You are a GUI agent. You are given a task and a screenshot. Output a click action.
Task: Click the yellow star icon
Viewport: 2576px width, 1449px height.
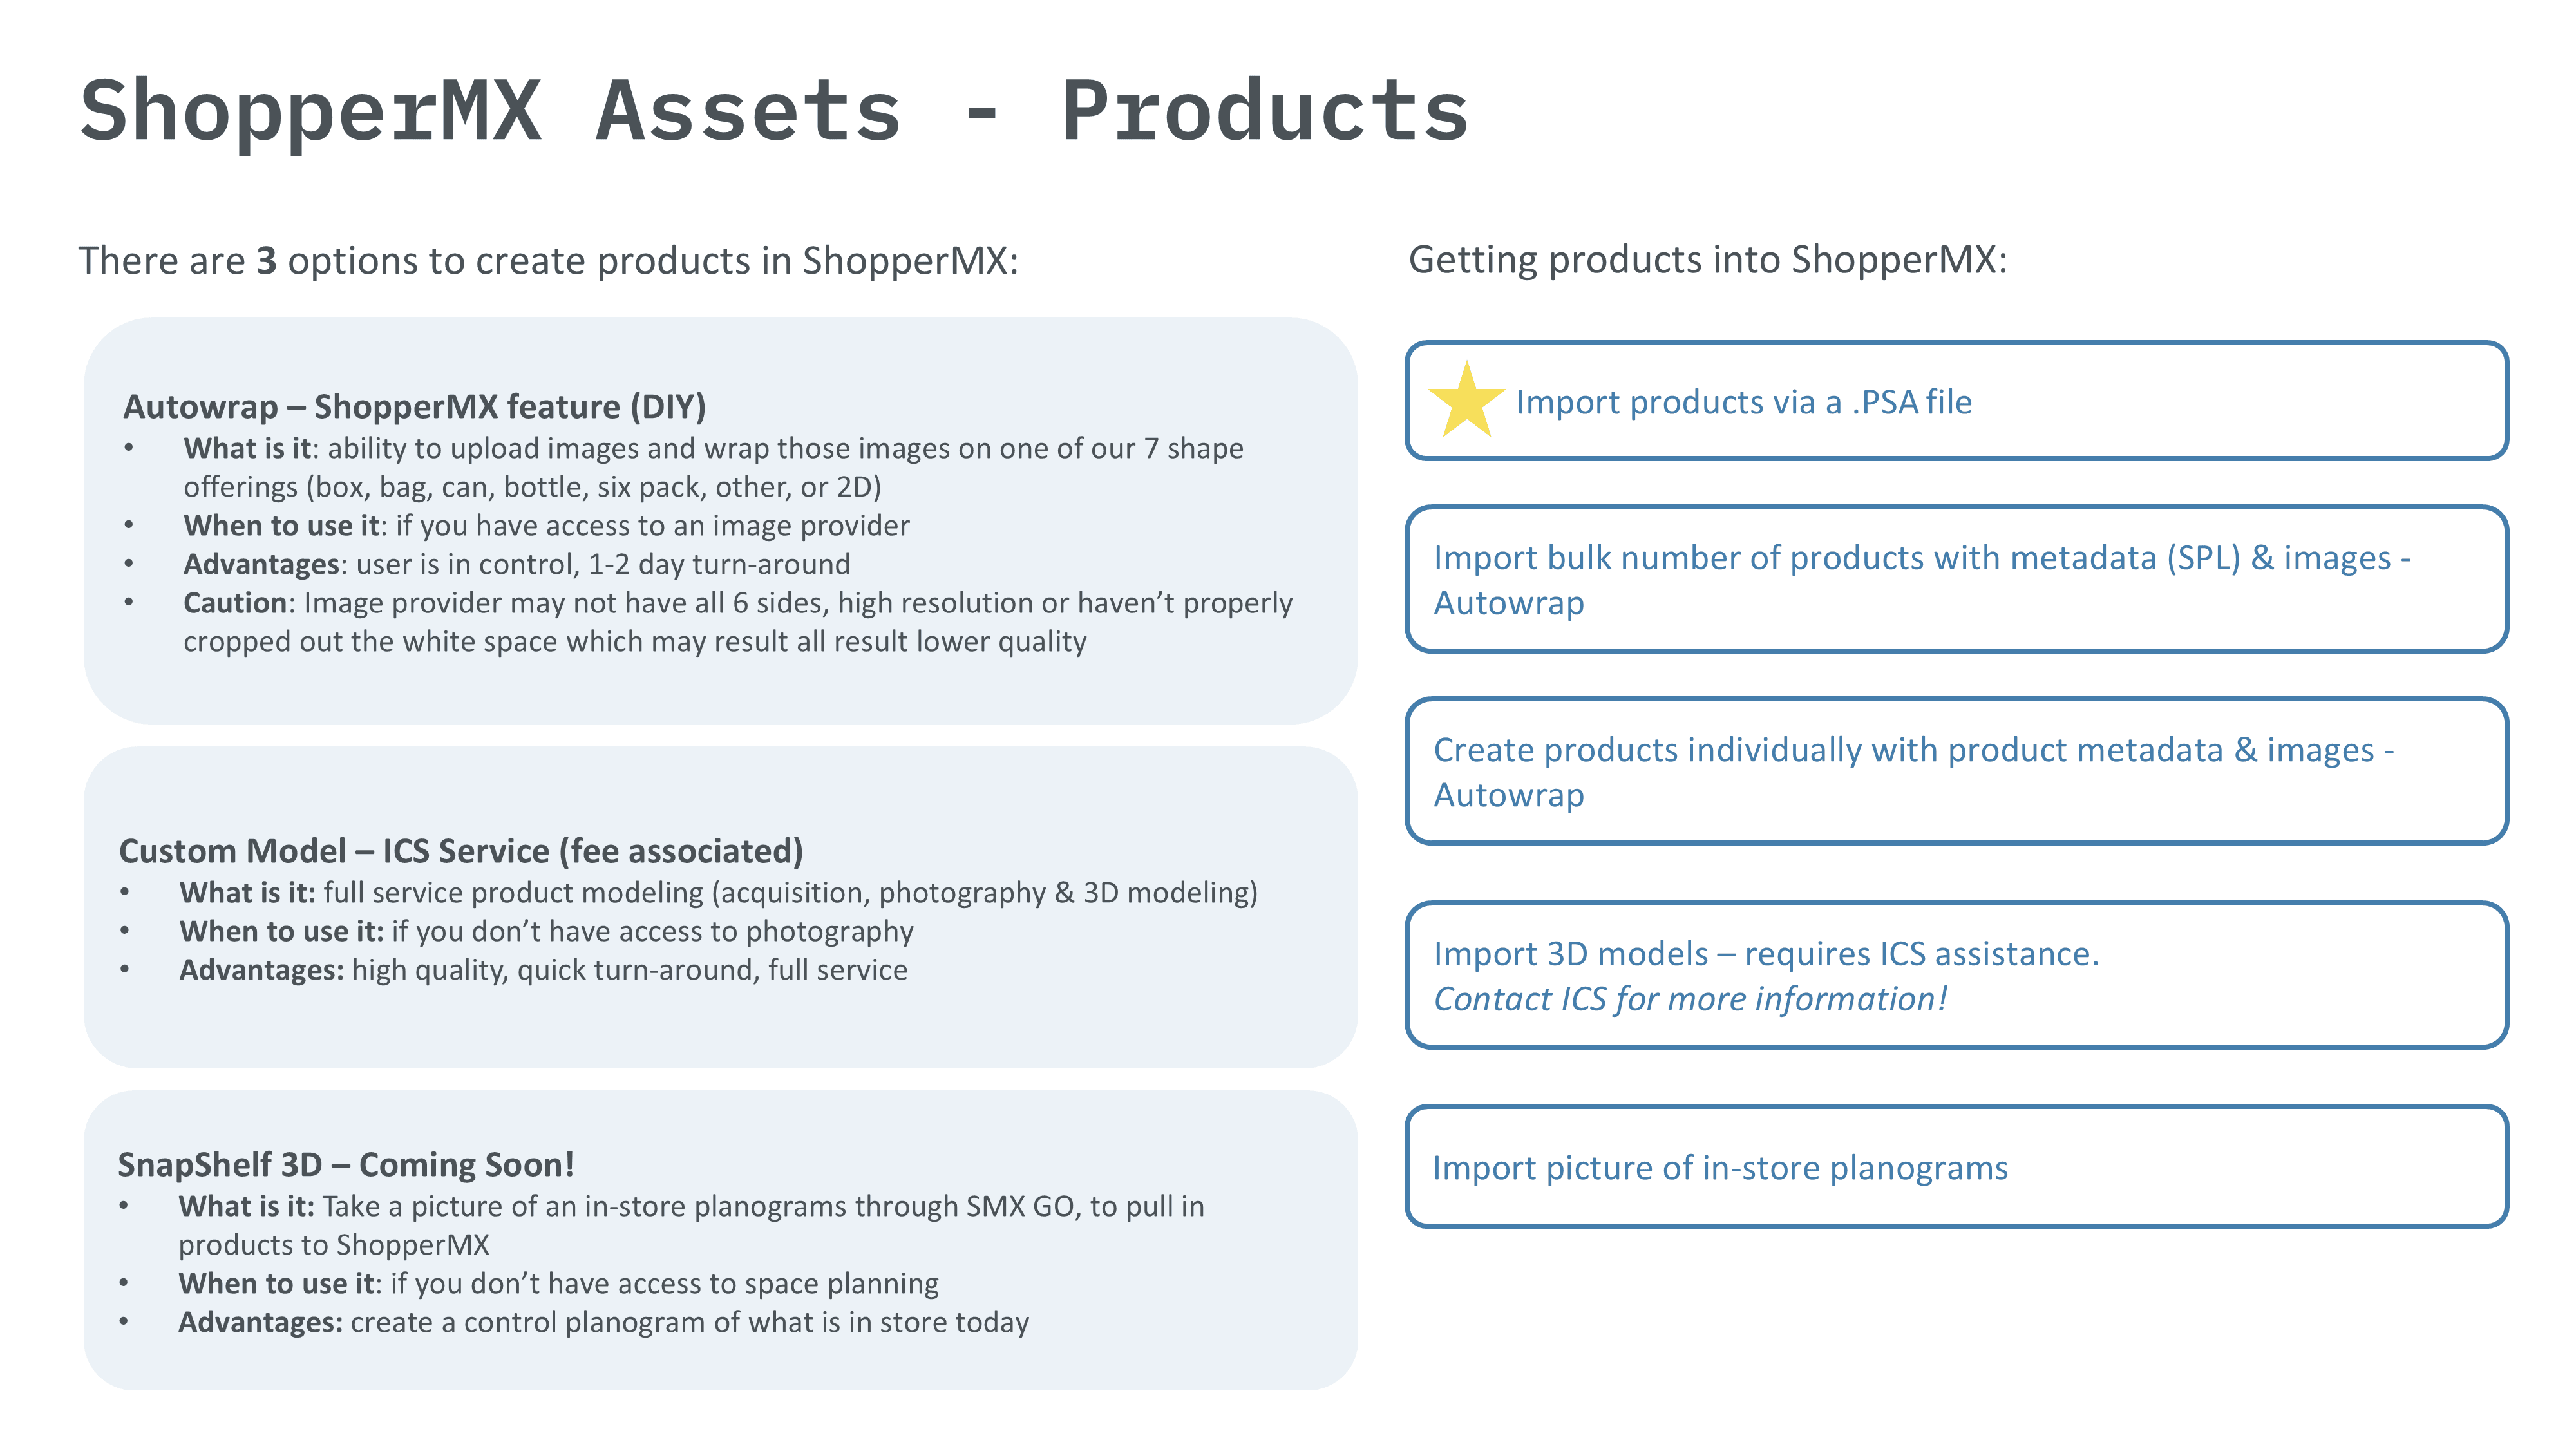(1466, 402)
